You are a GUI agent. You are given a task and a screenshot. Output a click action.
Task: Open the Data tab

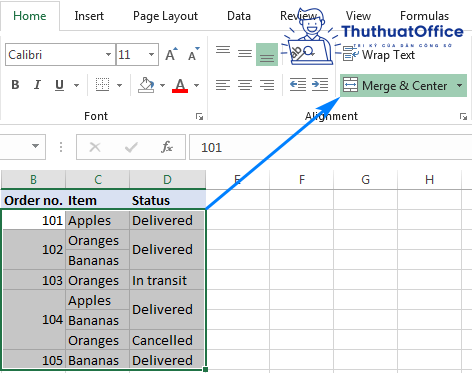coord(239,16)
